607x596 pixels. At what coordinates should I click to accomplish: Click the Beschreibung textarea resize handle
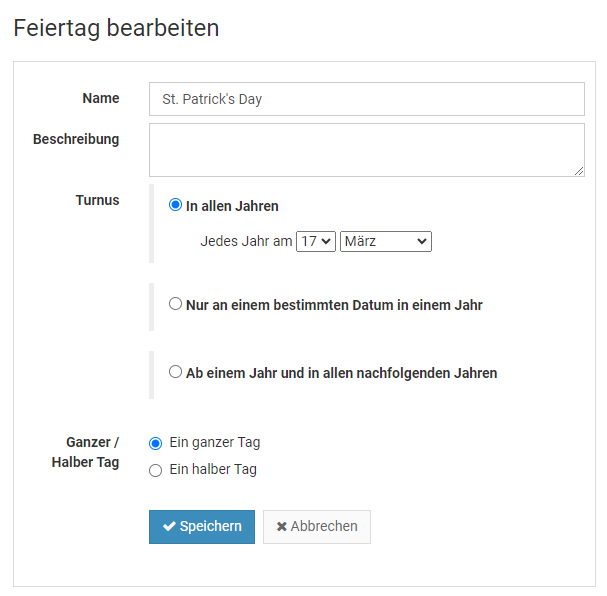click(x=579, y=171)
